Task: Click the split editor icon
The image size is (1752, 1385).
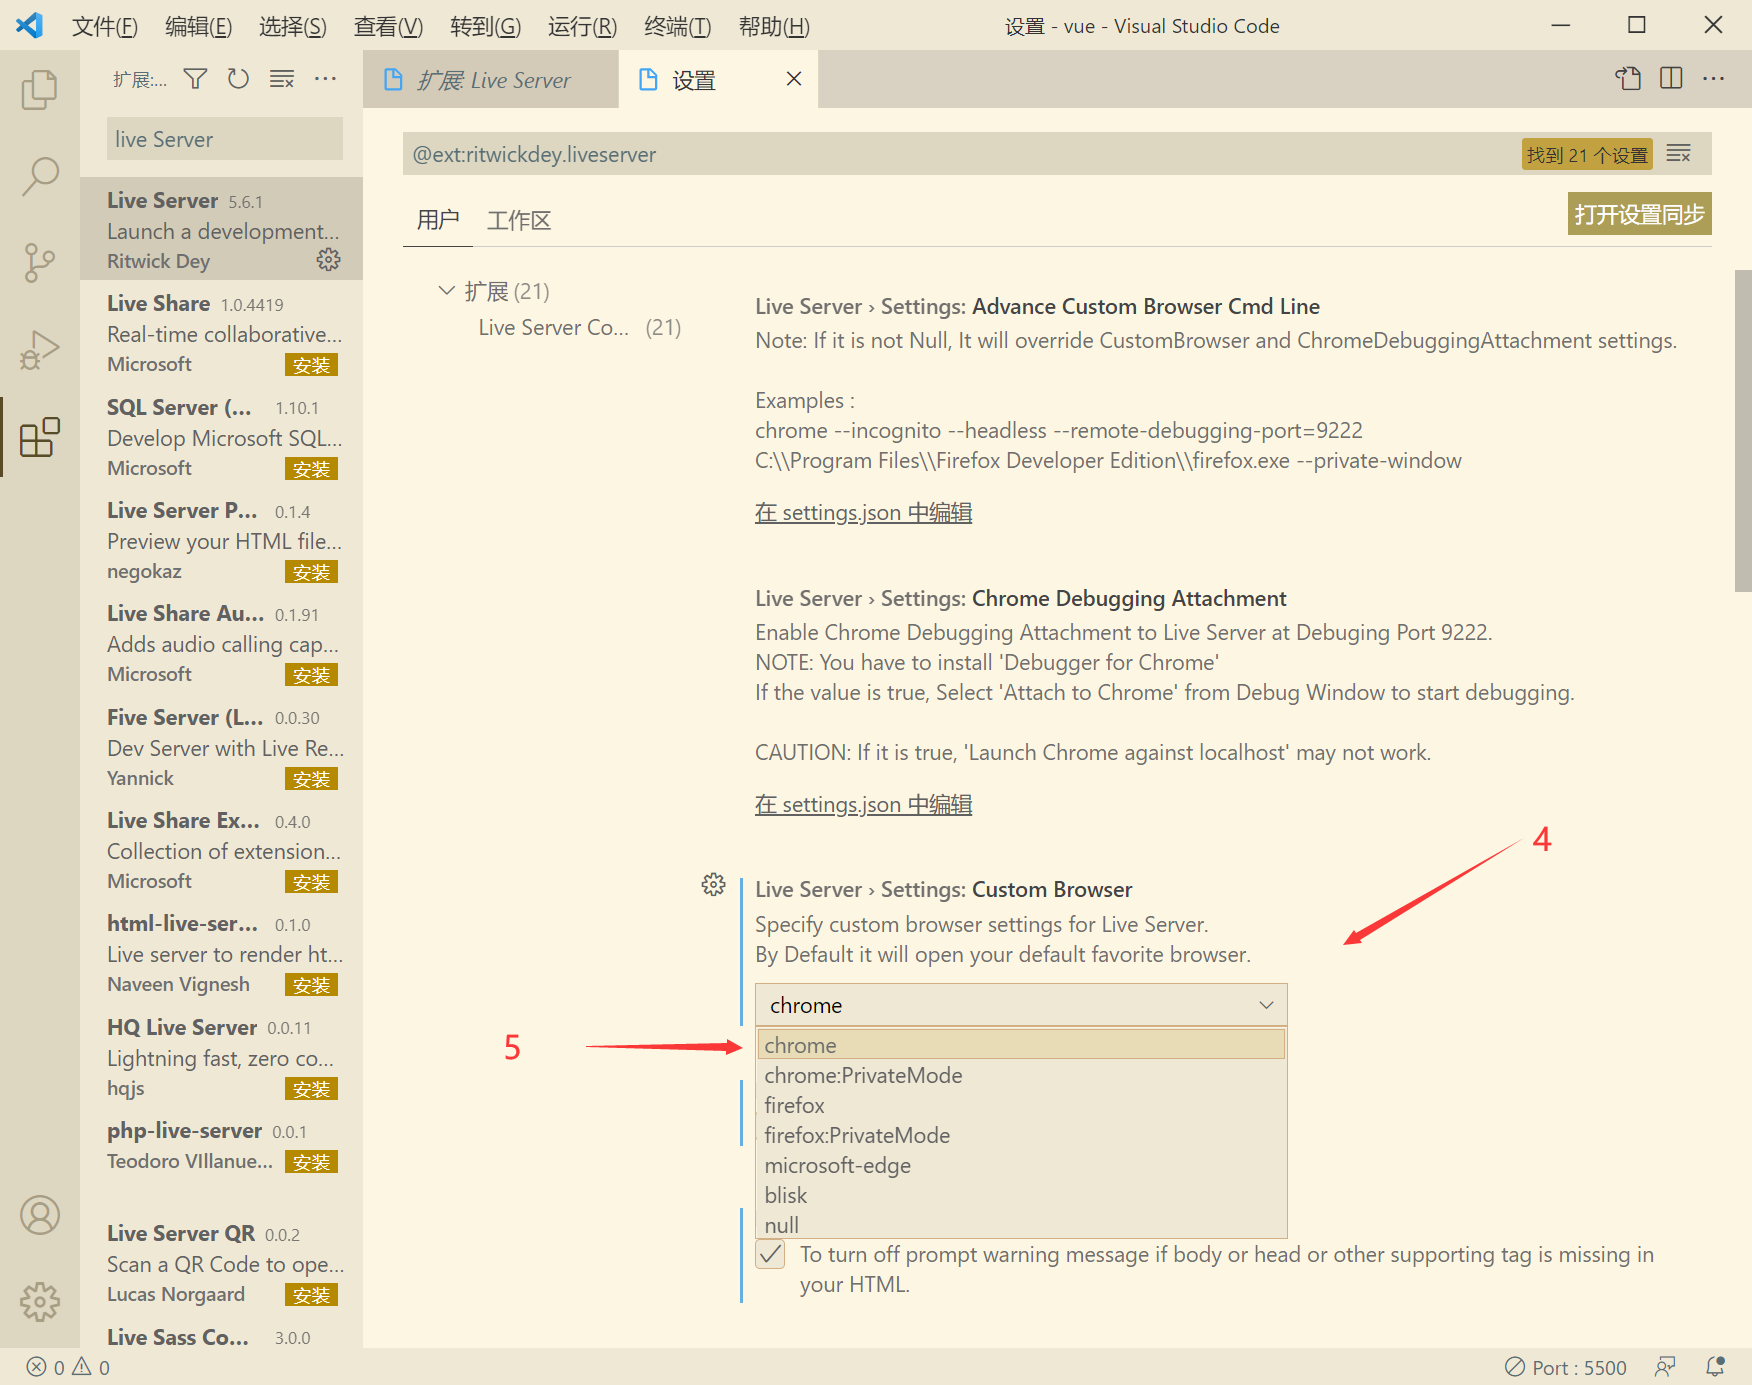Action: pyautogui.click(x=1670, y=78)
